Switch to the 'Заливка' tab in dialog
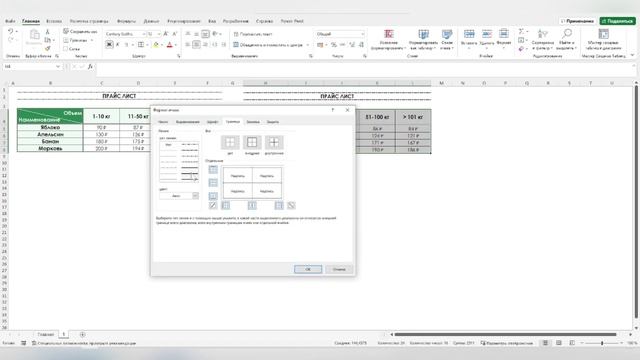This screenshot has width=640, height=360. (x=253, y=122)
